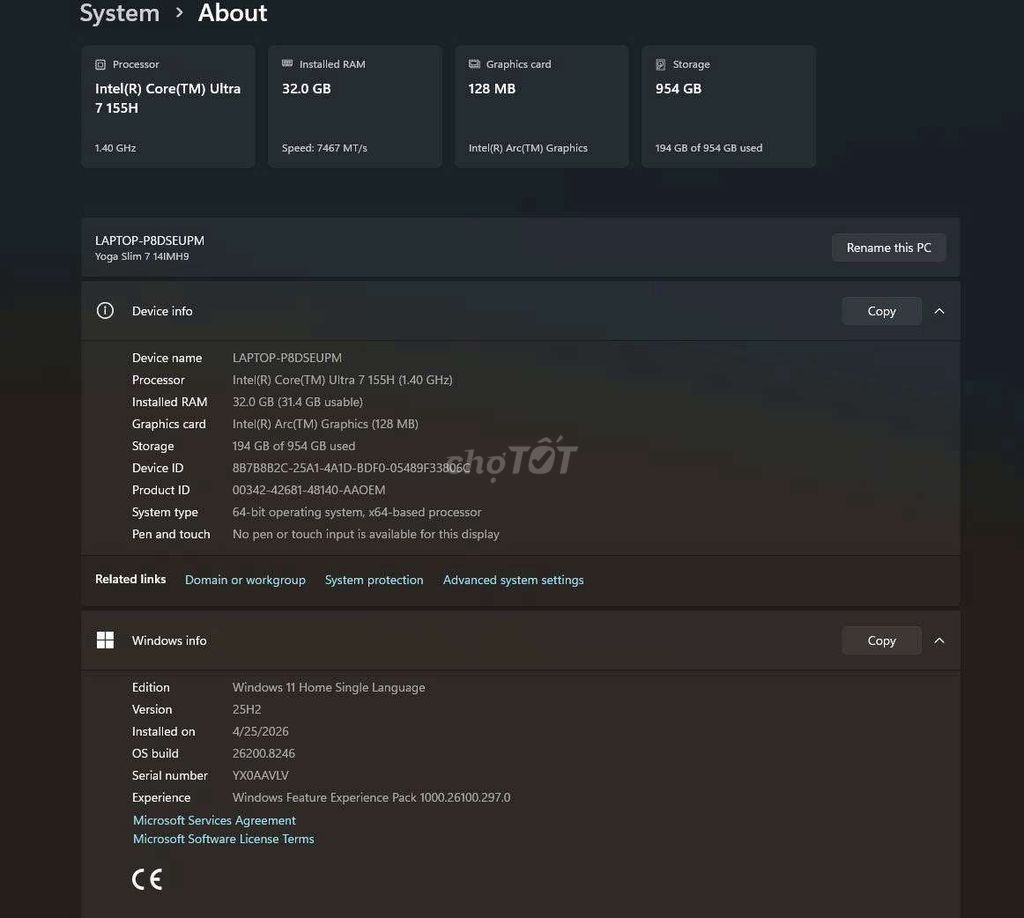Click the Processor chip icon
This screenshot has width=1024, height=918.
tap(100, 65)
